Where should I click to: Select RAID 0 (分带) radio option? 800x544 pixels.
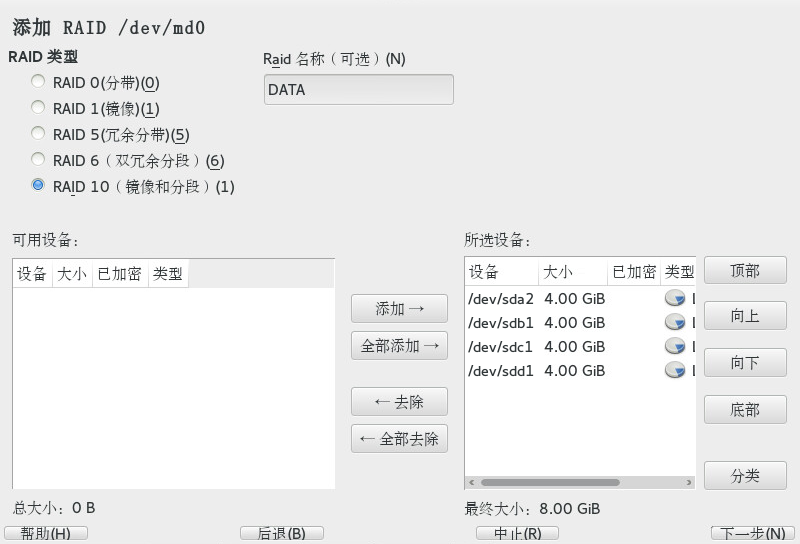[38, 82]
